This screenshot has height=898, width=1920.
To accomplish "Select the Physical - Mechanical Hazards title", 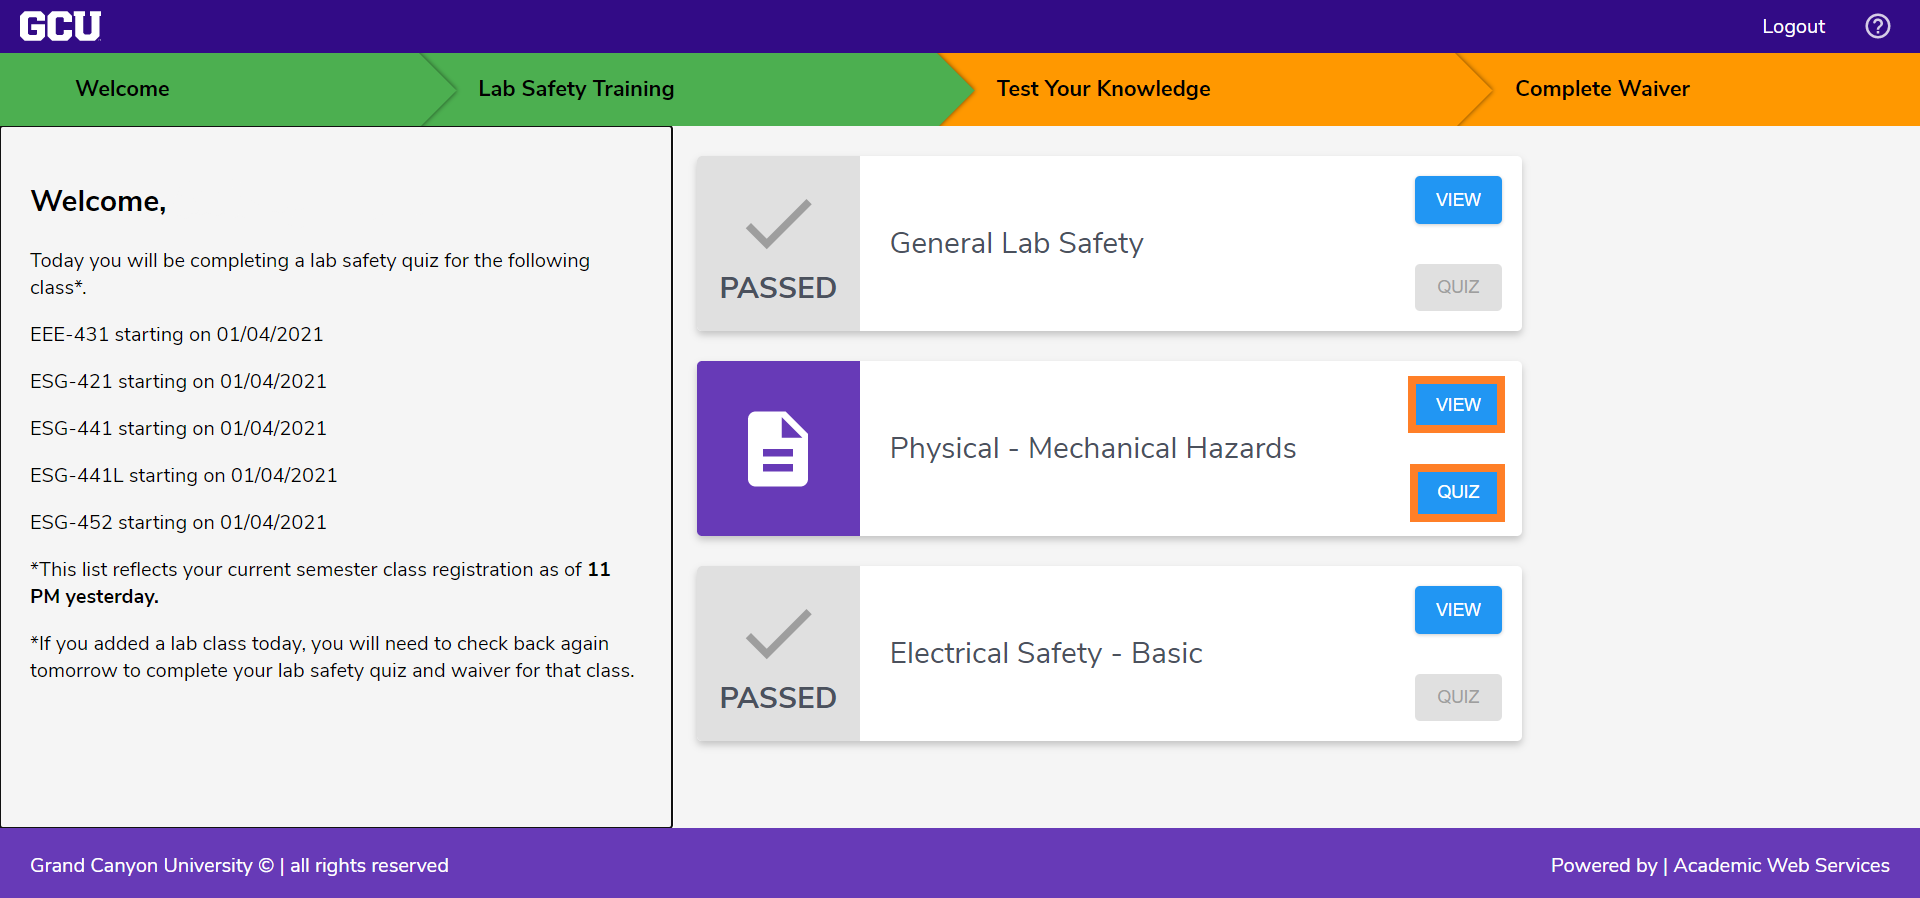I will point(1093,448).
